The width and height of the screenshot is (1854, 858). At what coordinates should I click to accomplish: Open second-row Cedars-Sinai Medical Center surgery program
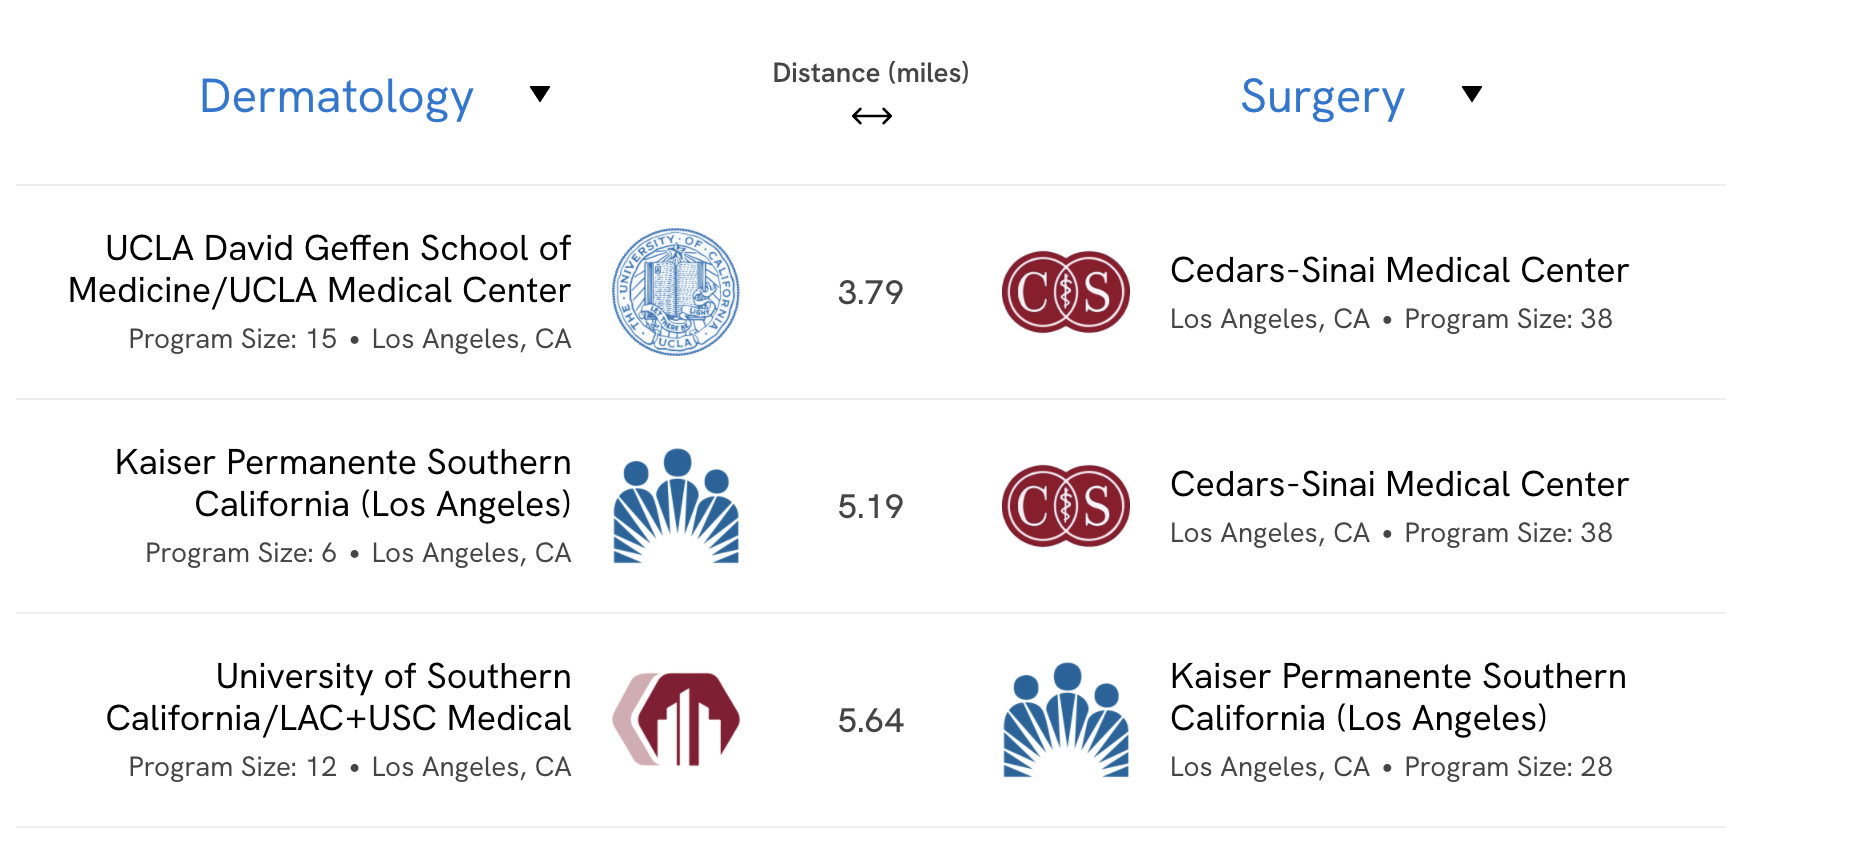point(1400,484)
